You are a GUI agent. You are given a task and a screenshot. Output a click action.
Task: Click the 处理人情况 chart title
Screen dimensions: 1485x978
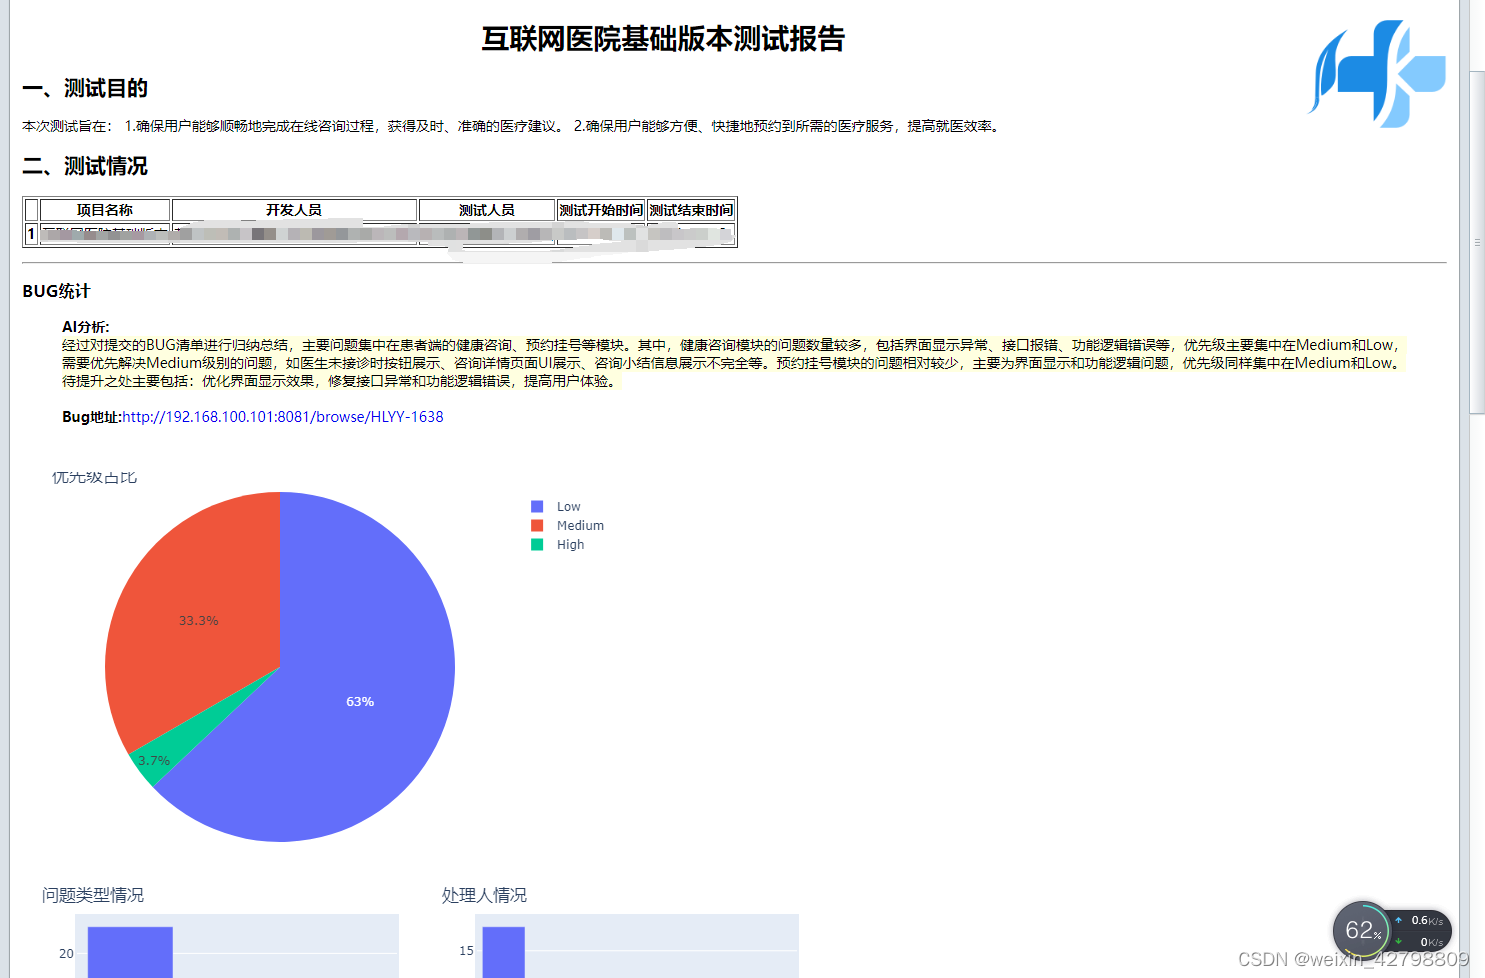pos(484,895)
